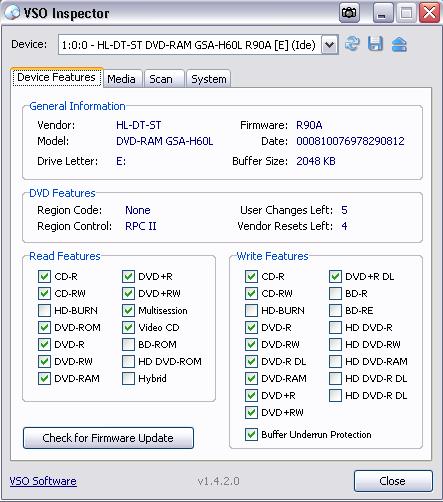443x502 pixels.
Task: Click the camera screenshot icon in title bar
Action: click(349, 13)
